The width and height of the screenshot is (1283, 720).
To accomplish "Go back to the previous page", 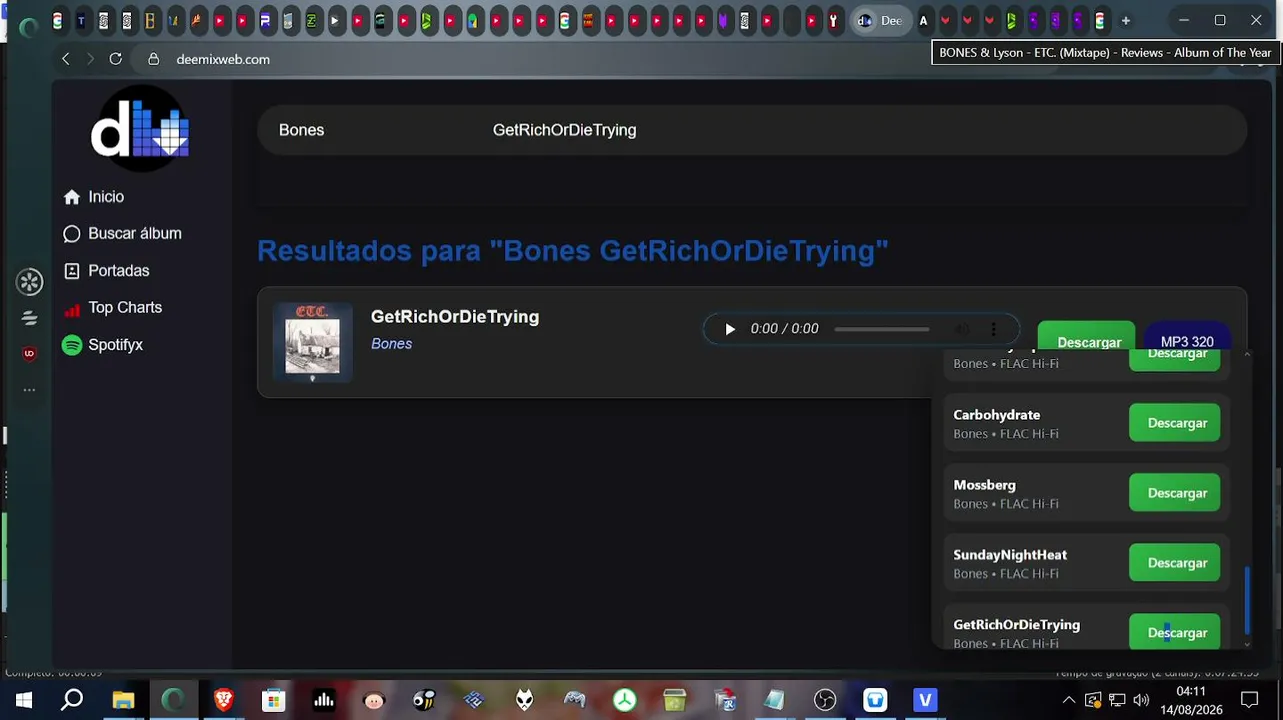I will pyautogui.click(x=66, y=59).
